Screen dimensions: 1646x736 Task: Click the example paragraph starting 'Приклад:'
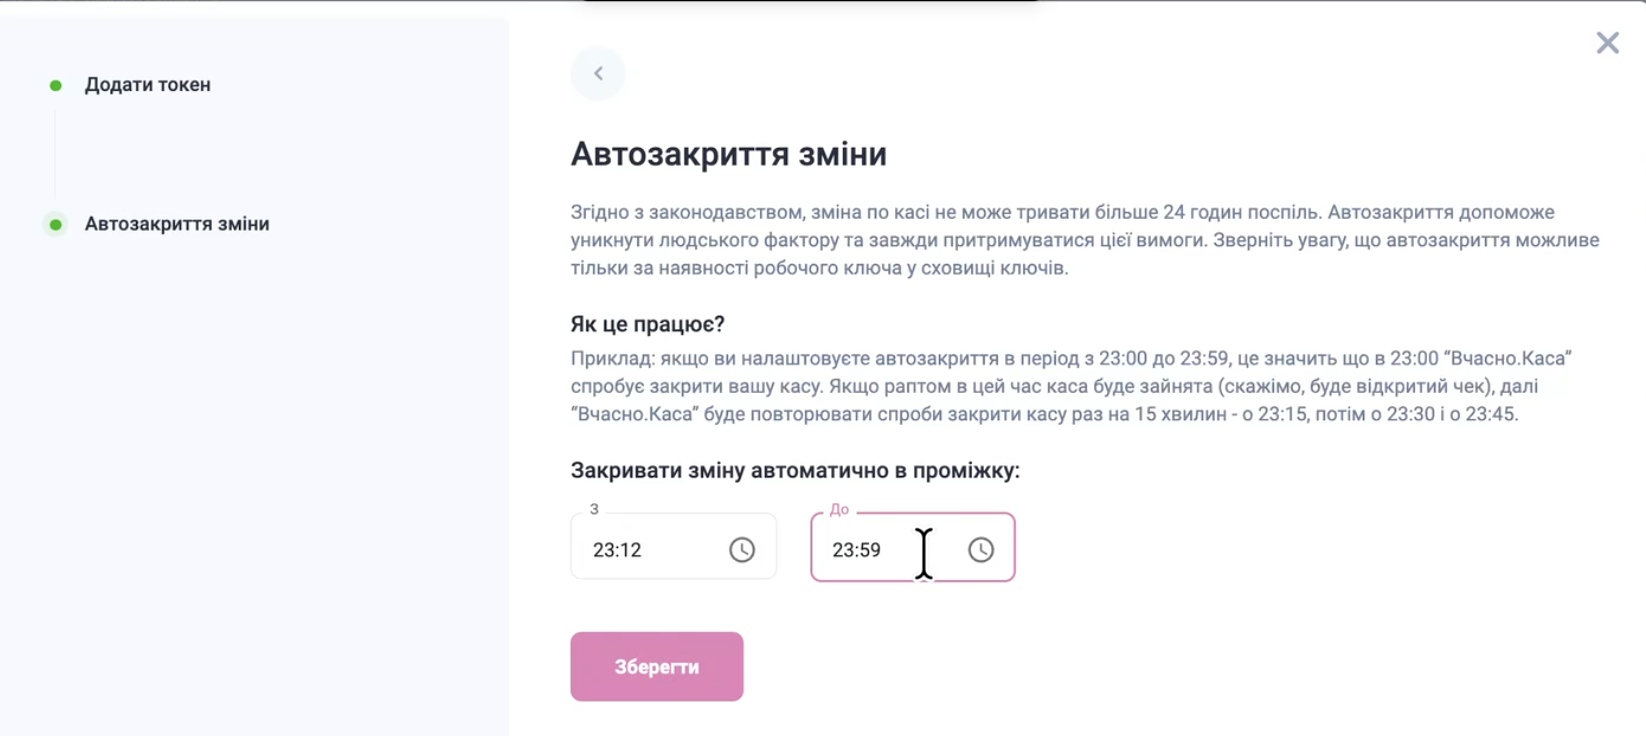pos(1070,386)
